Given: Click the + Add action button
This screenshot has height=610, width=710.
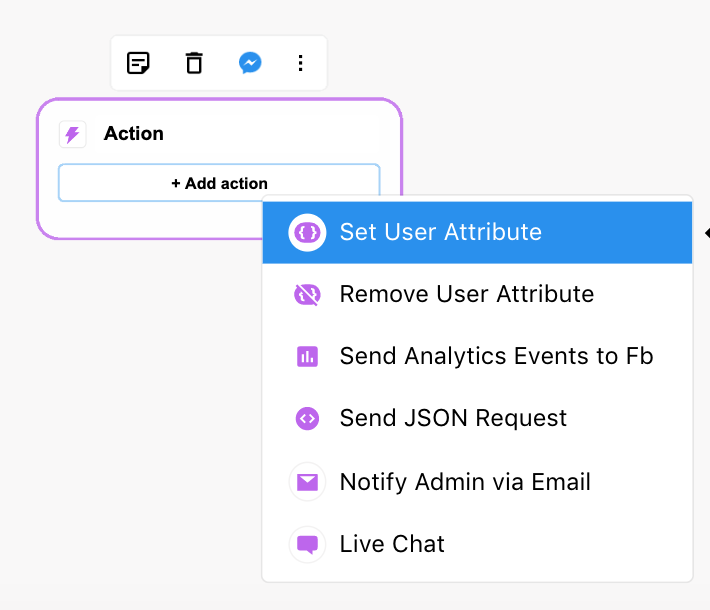Looking at the screenshot, I should pos(219,183).
